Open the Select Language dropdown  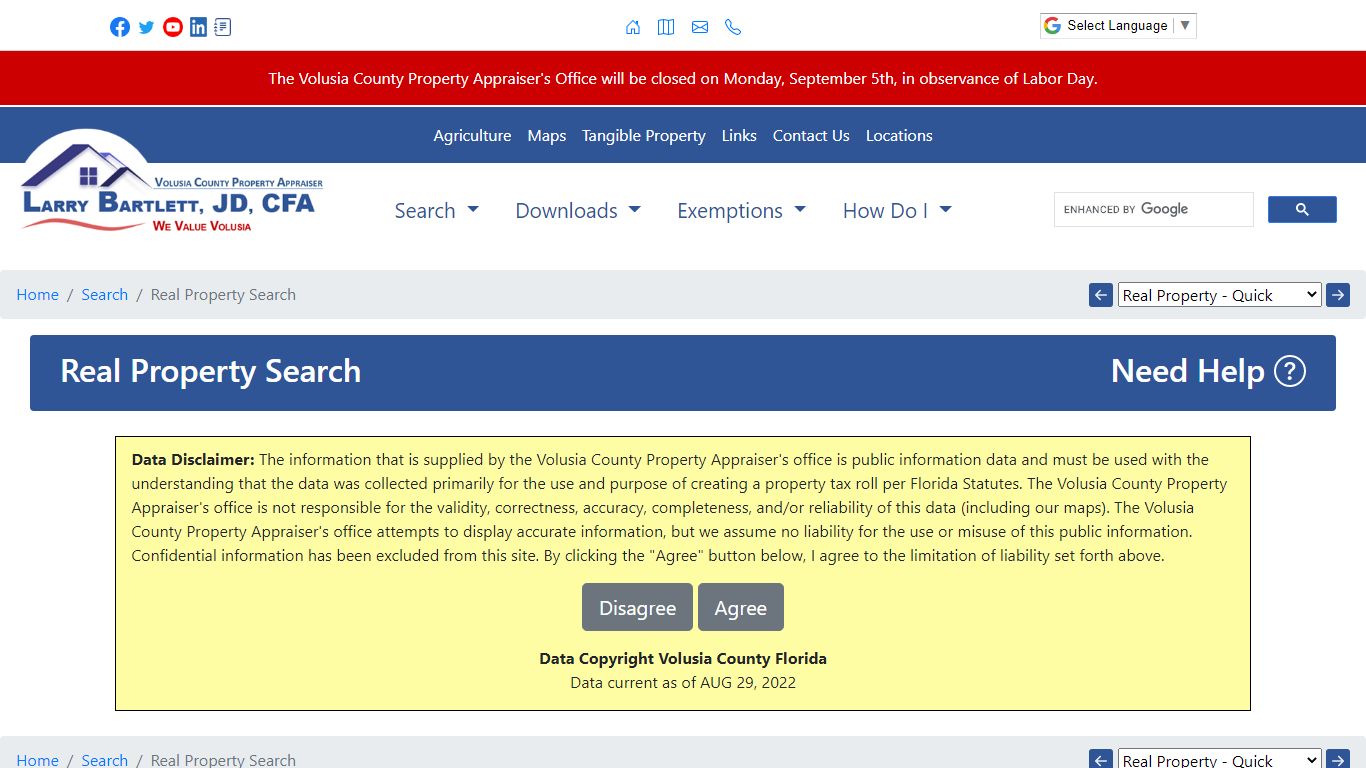[1118, 26]
